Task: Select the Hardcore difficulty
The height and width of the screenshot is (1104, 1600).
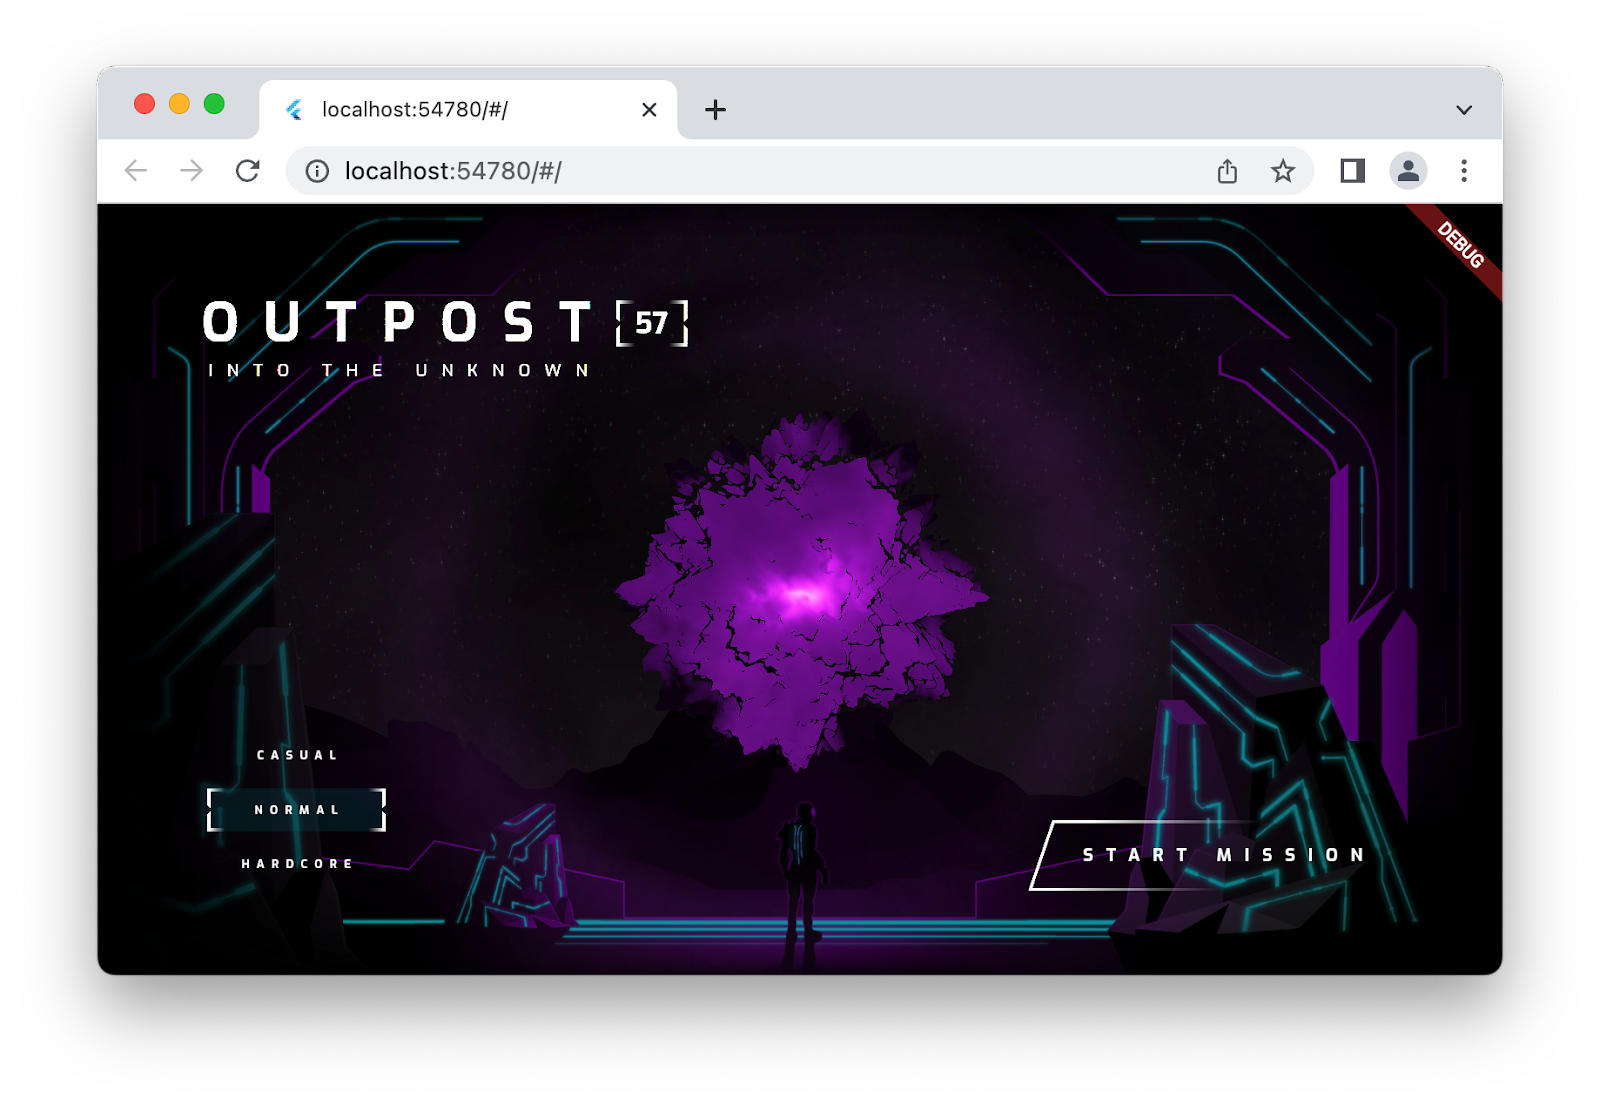Action: point(295,862)
